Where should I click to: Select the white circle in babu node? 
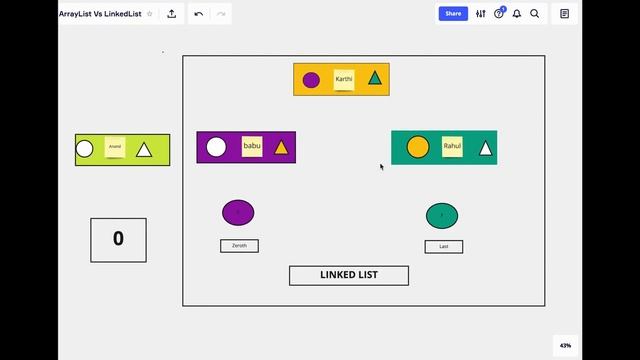click(216, 147)
